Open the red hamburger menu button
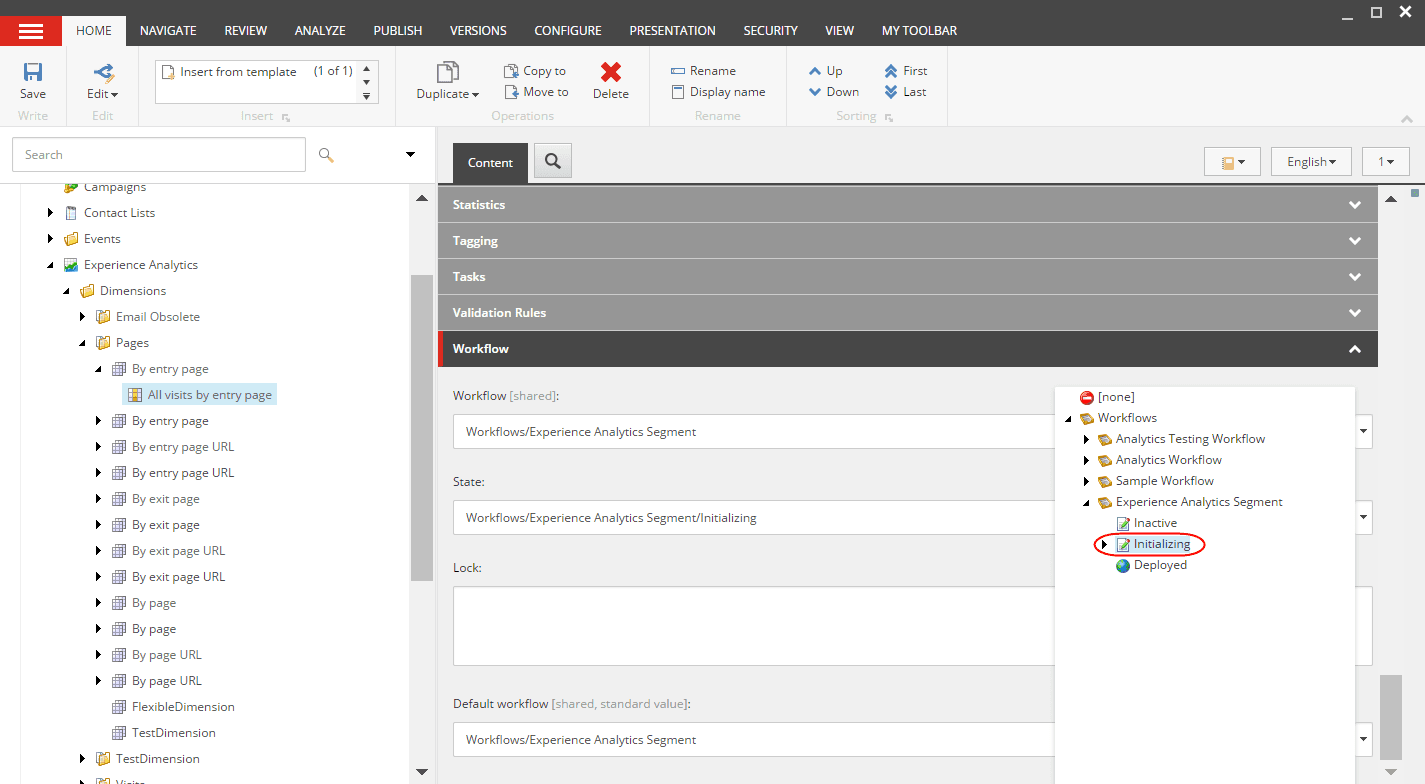This screenshot has height=784, width=1425. pyautogui.click(x=31, y=31)
